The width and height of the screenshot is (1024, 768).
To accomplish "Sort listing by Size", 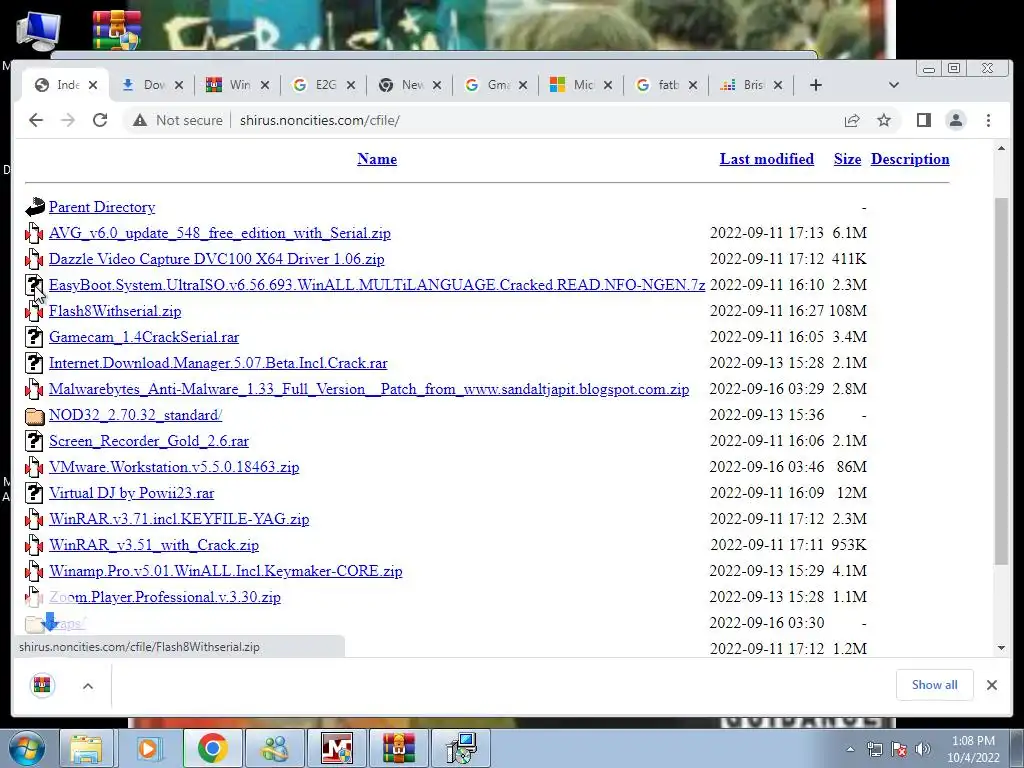I will (847, 159).
